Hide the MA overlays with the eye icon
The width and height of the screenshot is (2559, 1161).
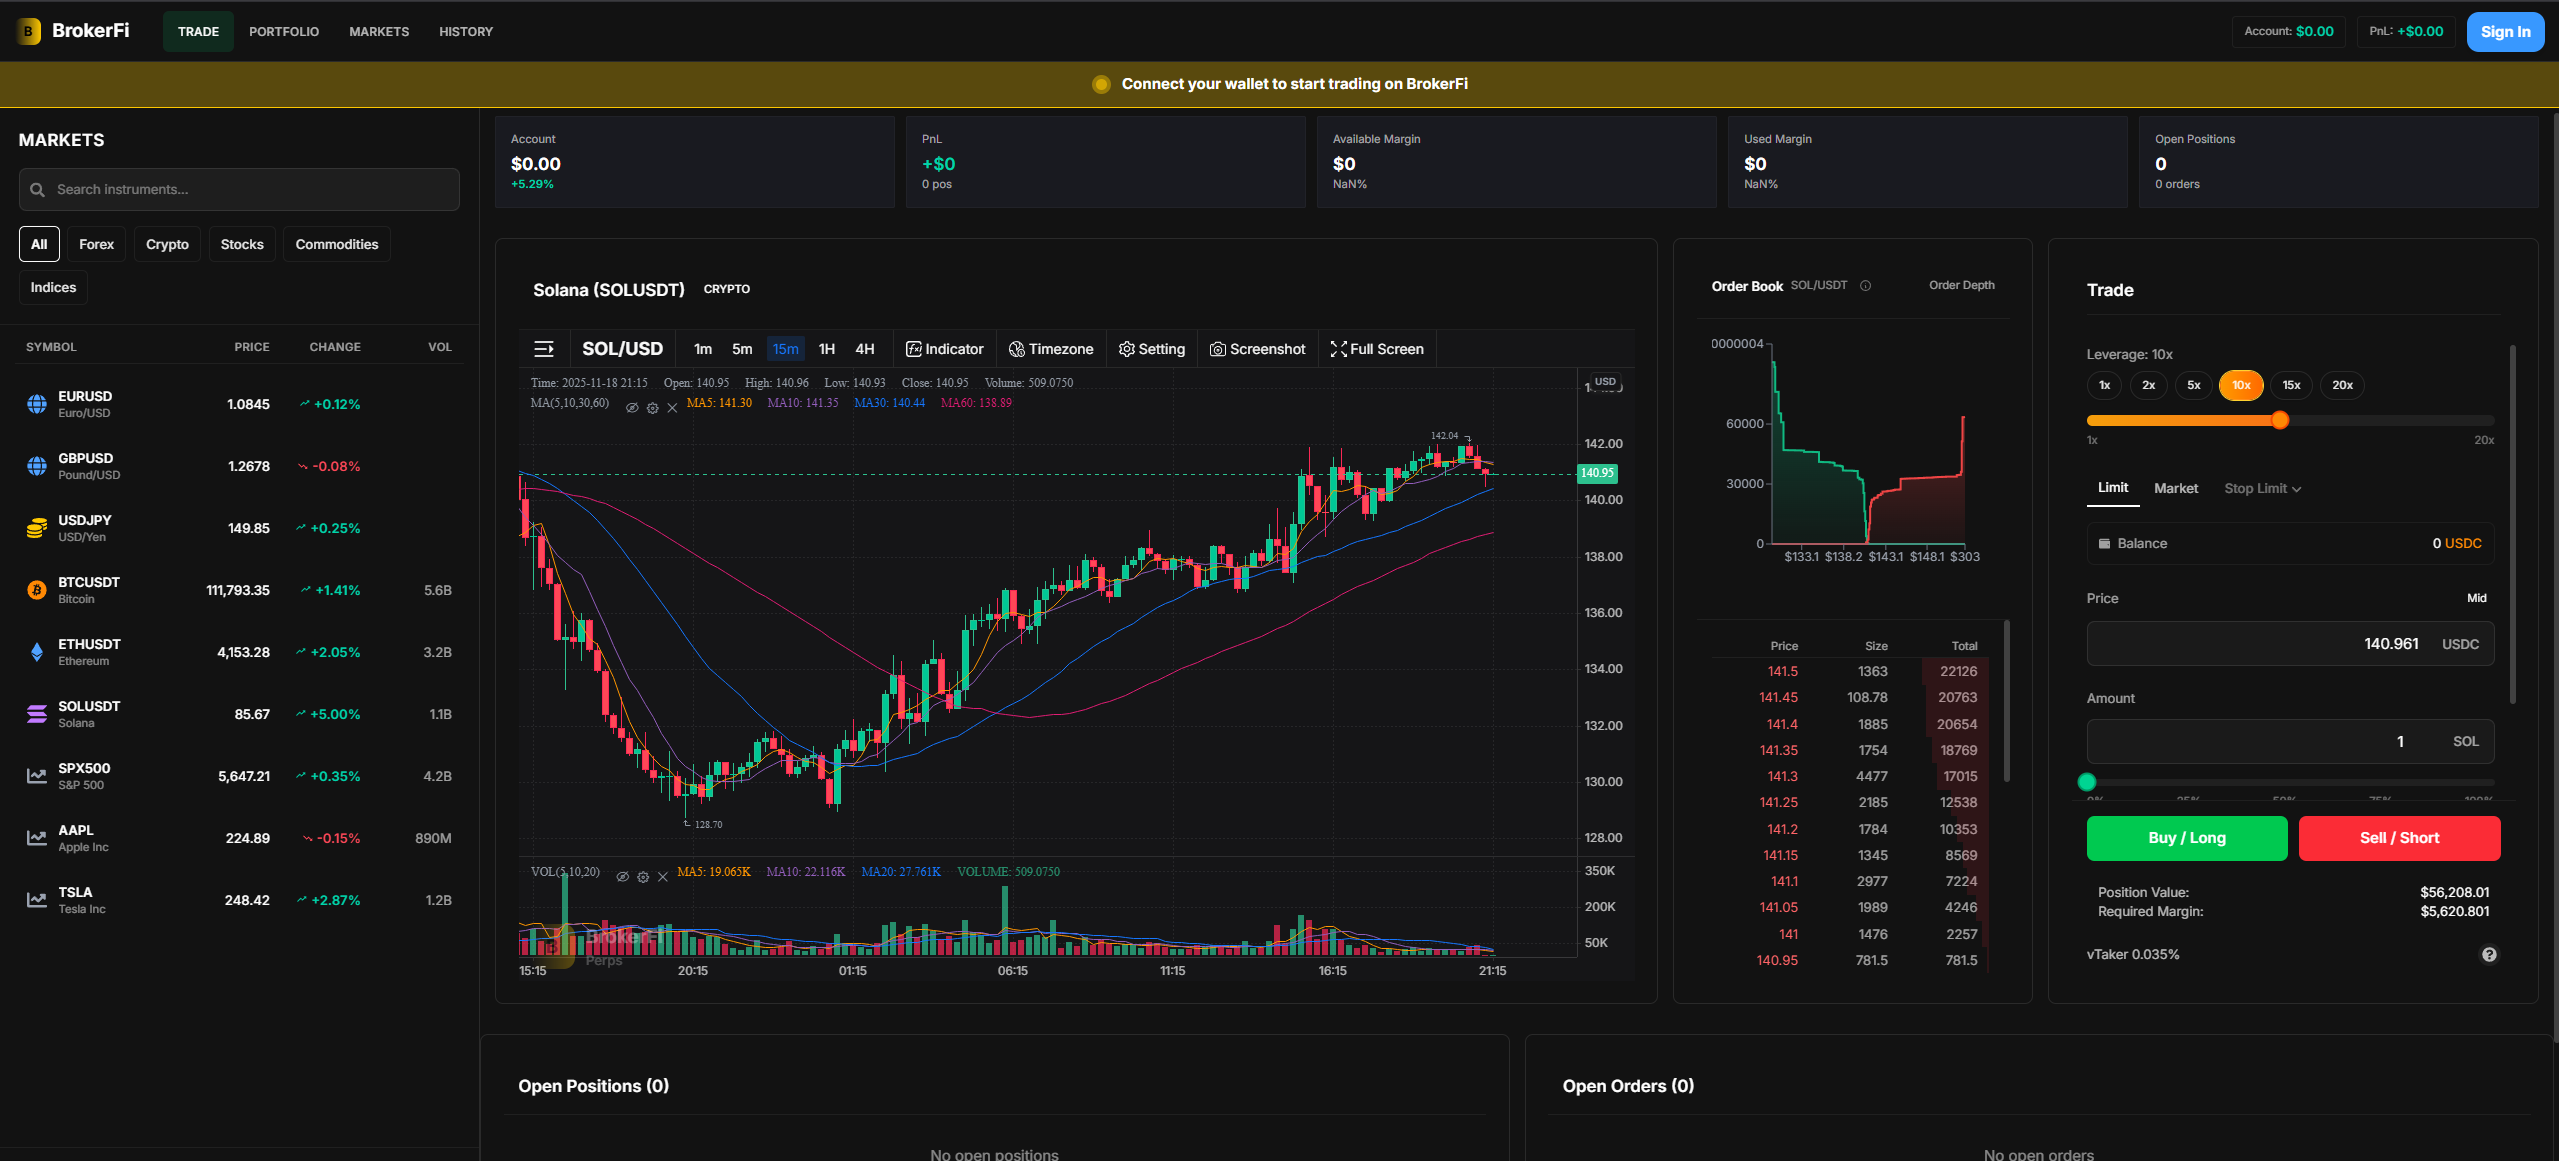(x=632, y=407)
